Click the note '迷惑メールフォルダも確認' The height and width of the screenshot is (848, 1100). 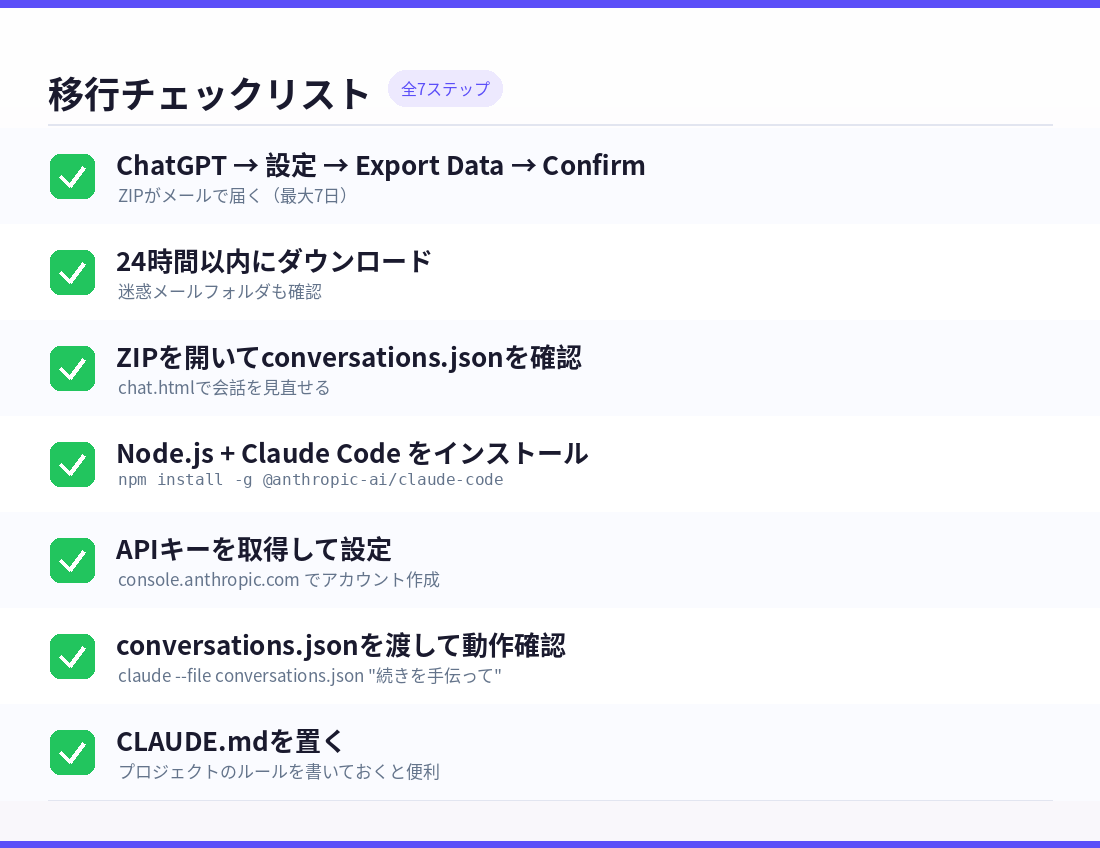(220, 292)
